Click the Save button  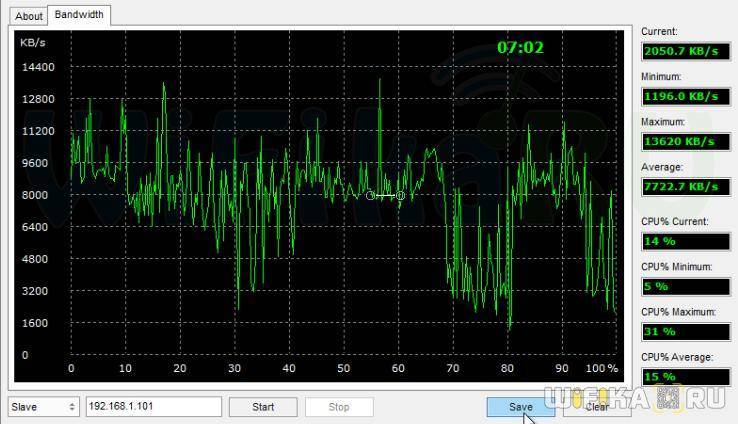click(x=521, y=407)
